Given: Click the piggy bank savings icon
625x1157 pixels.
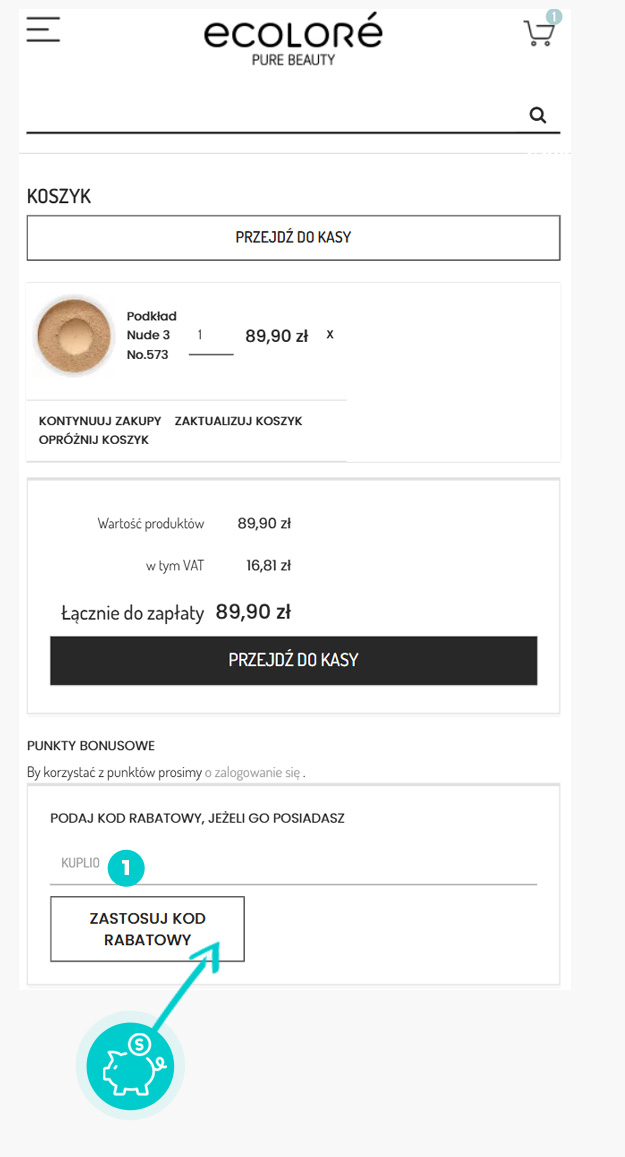Looking at the screenshot, I should 130,1064.
